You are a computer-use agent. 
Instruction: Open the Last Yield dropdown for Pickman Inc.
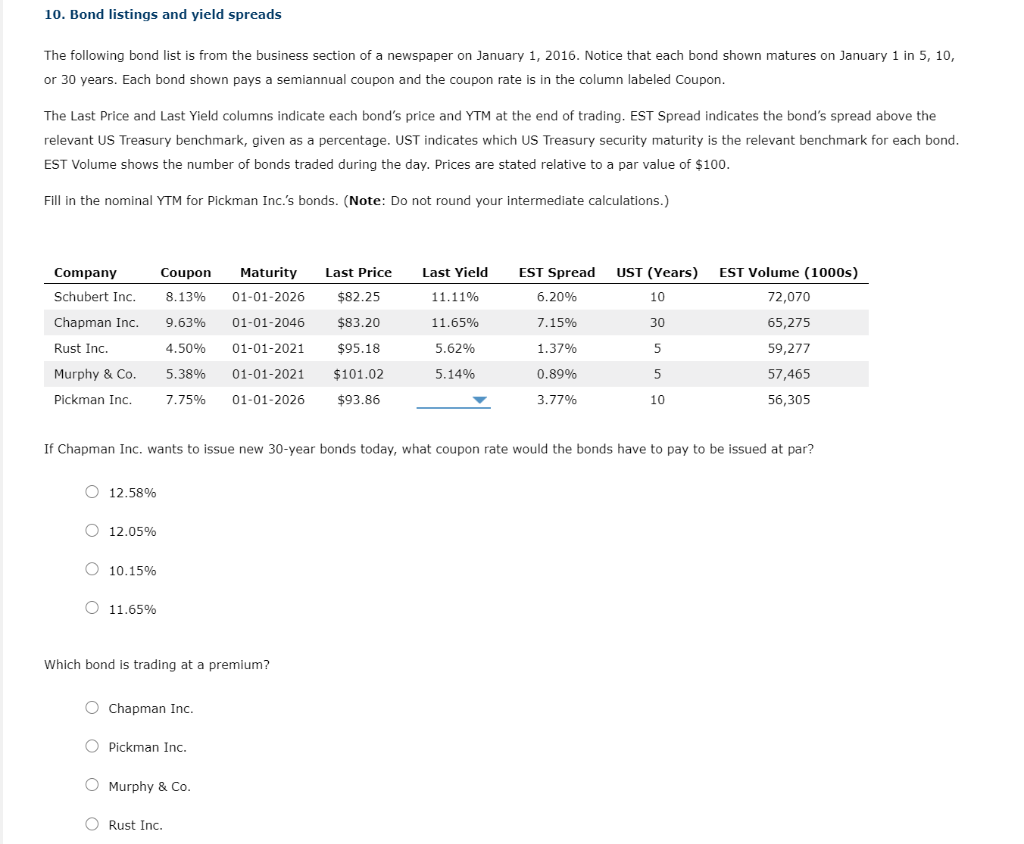pyautogui.click(x=482, y=399)
